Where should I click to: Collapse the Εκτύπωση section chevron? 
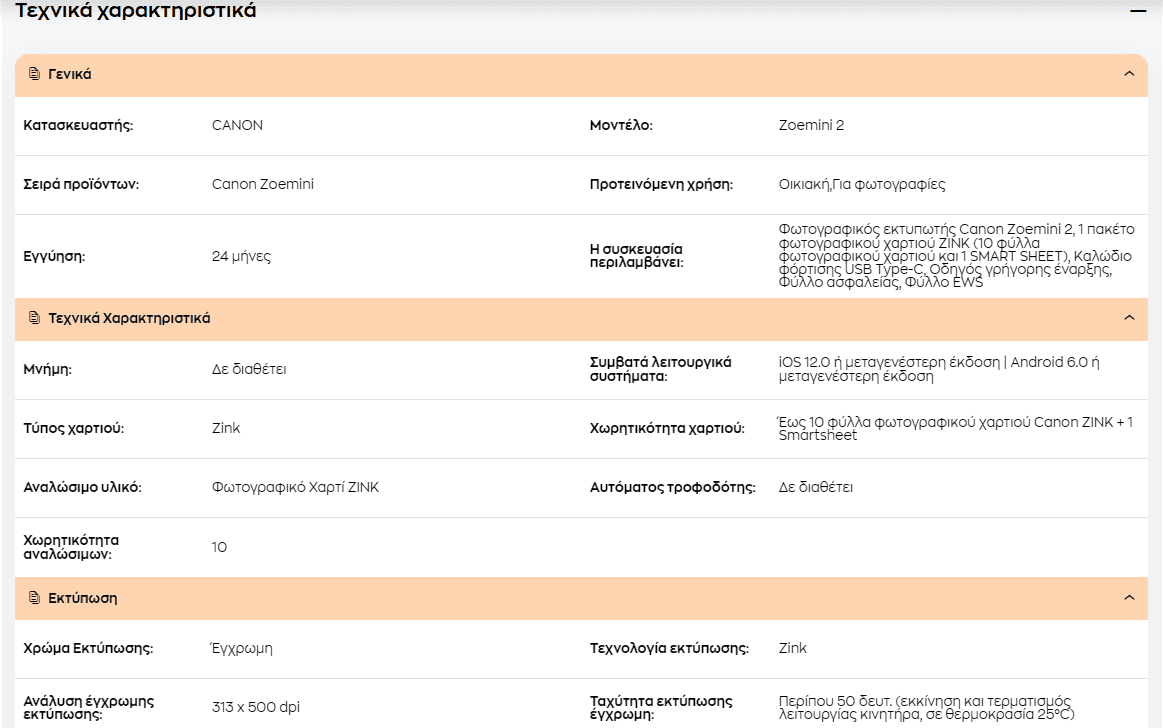pyautogui.click(x=1129, y=598)
